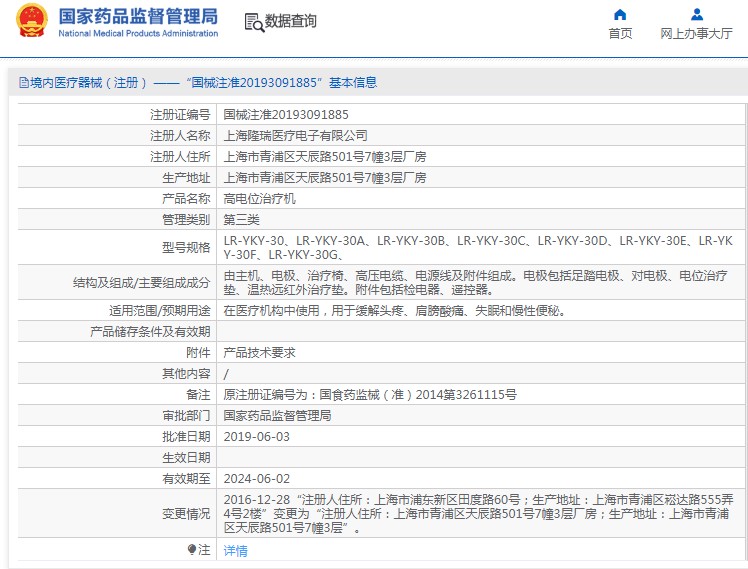Click the 第三类 category value

241,219
